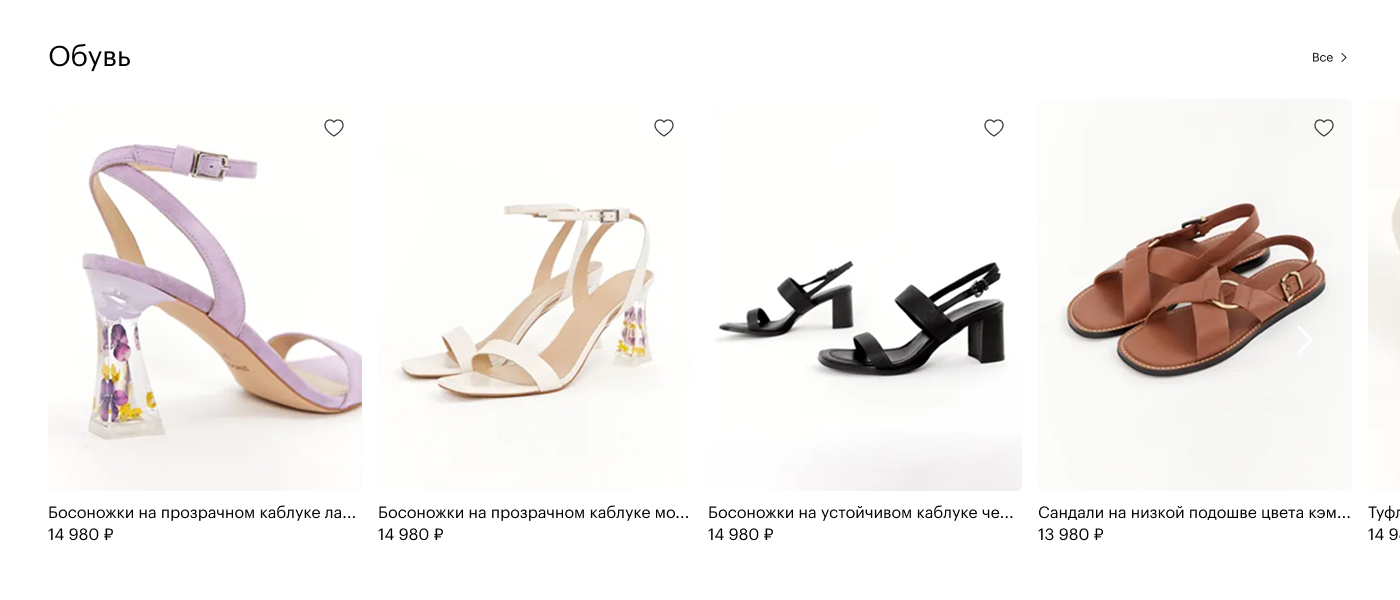Screen dimensions: 1400x600
Task: View the brown crisscross flat sandals image
Action: point(1195,295)
